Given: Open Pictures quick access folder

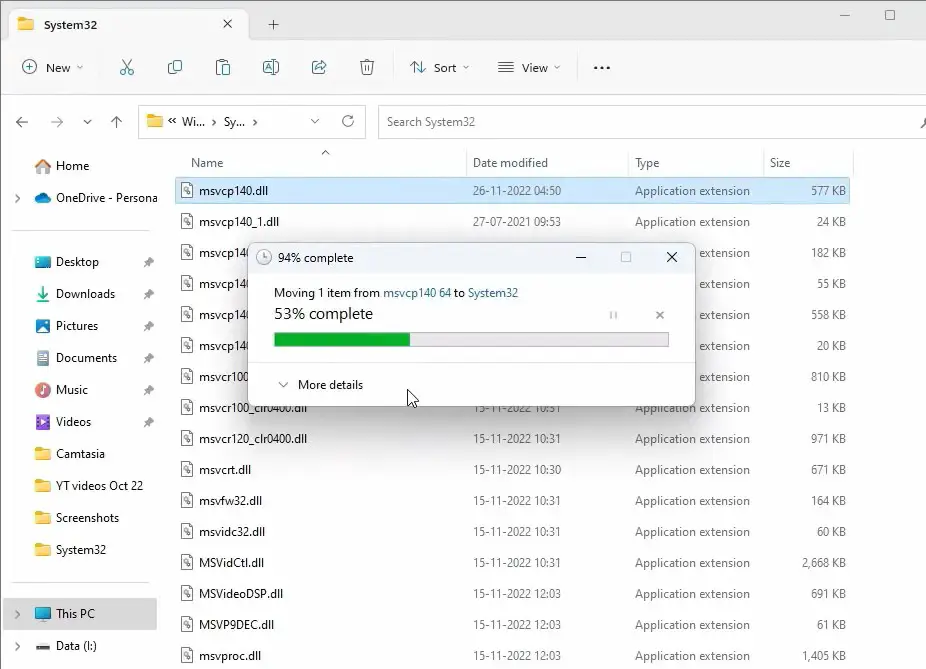Looking at the screenshot, I should pos(66,325).
